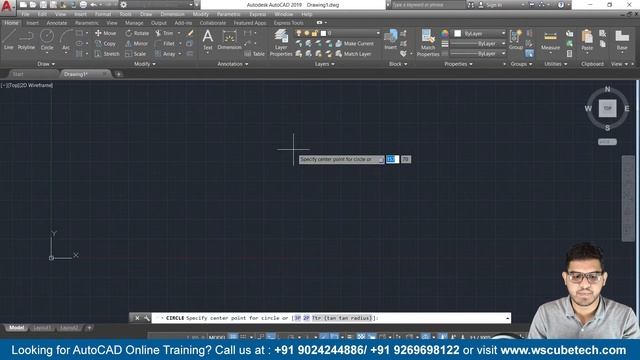Select the Polyline tool
The width and height of the screenshot is (640, 360).
(26, 40)
